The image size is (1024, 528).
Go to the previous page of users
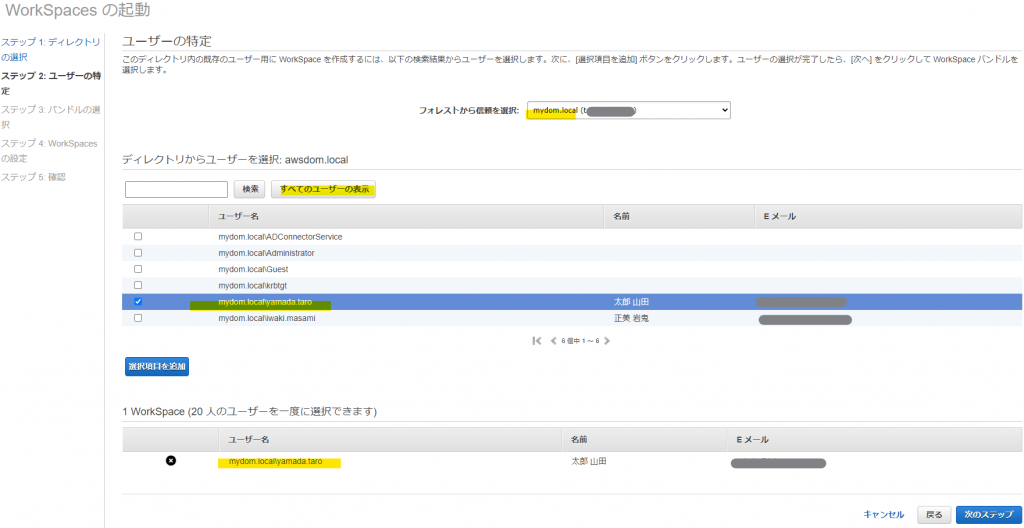(554, 341)
